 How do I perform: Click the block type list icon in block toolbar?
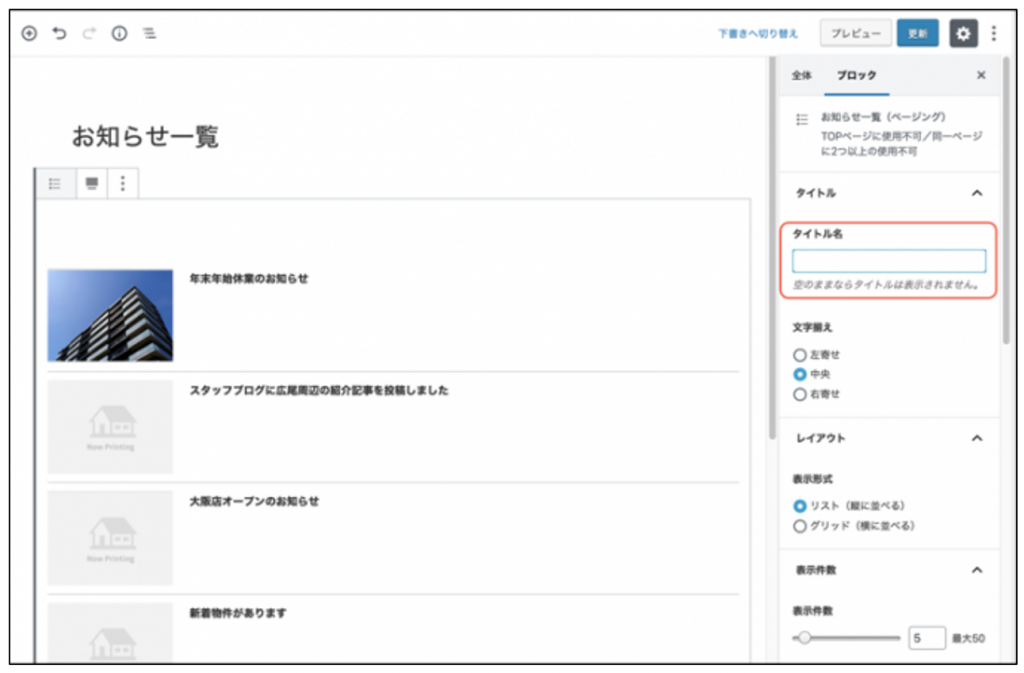[x=56, y=183]
